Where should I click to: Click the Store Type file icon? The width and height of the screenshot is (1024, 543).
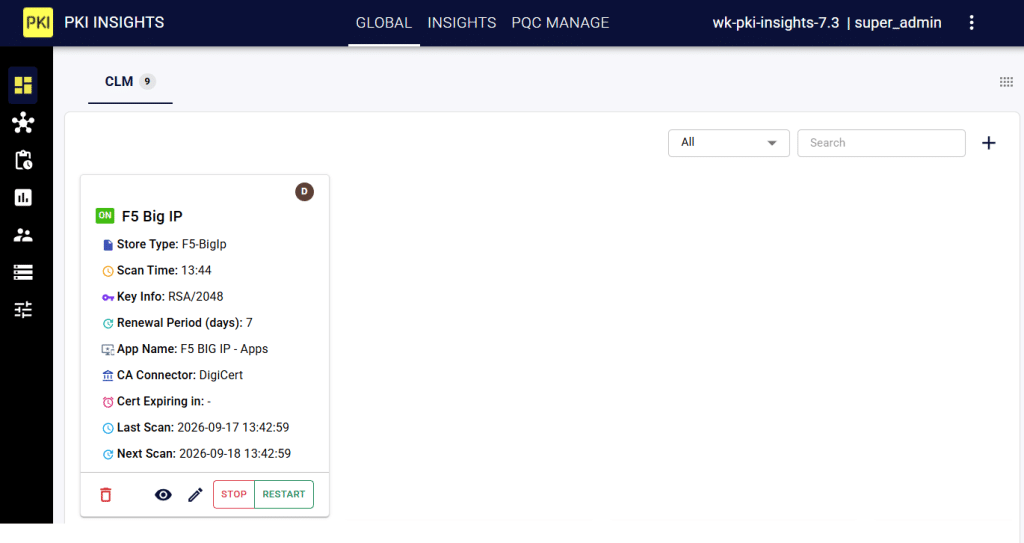pyautogui.click(x=108, y=245)
